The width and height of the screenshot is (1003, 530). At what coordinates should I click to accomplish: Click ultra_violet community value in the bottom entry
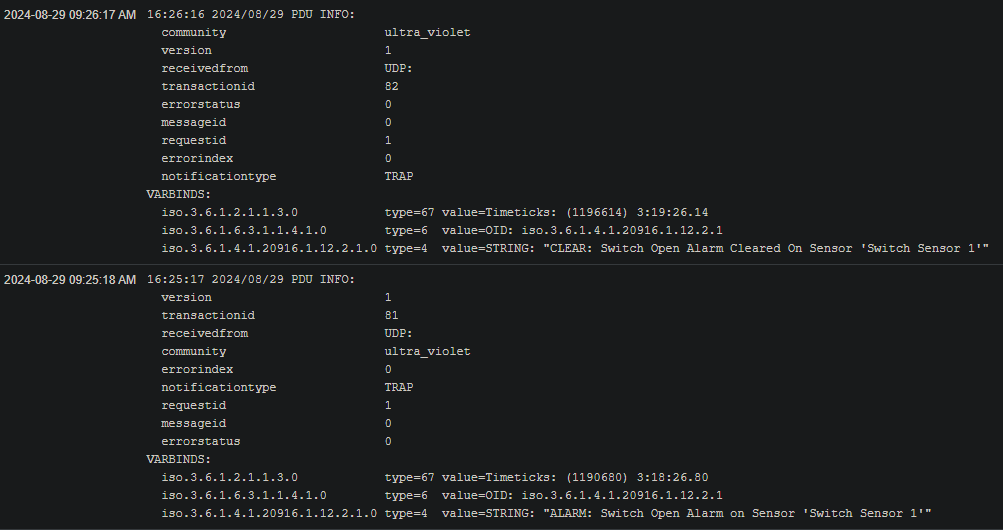[x=427, y=351]
